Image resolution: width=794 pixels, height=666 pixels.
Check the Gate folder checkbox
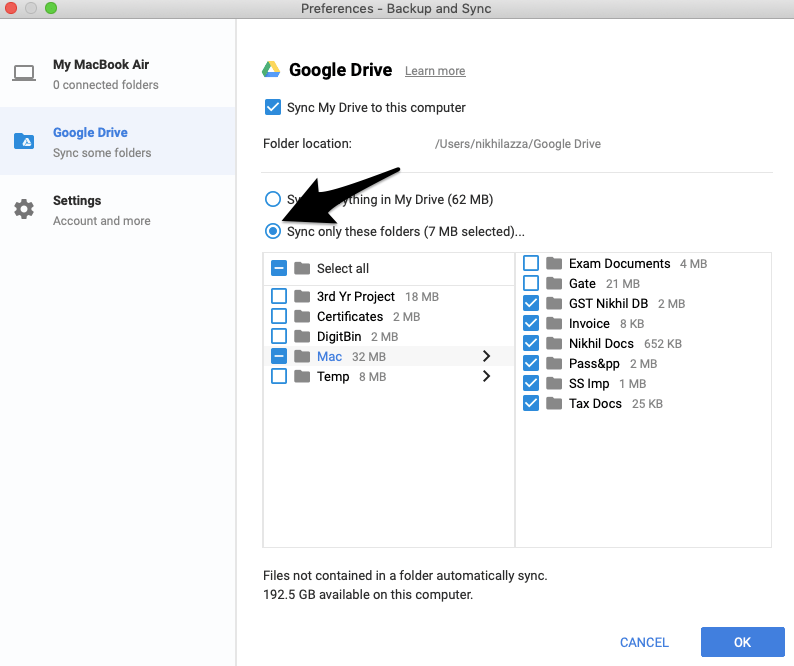[531, 283]
